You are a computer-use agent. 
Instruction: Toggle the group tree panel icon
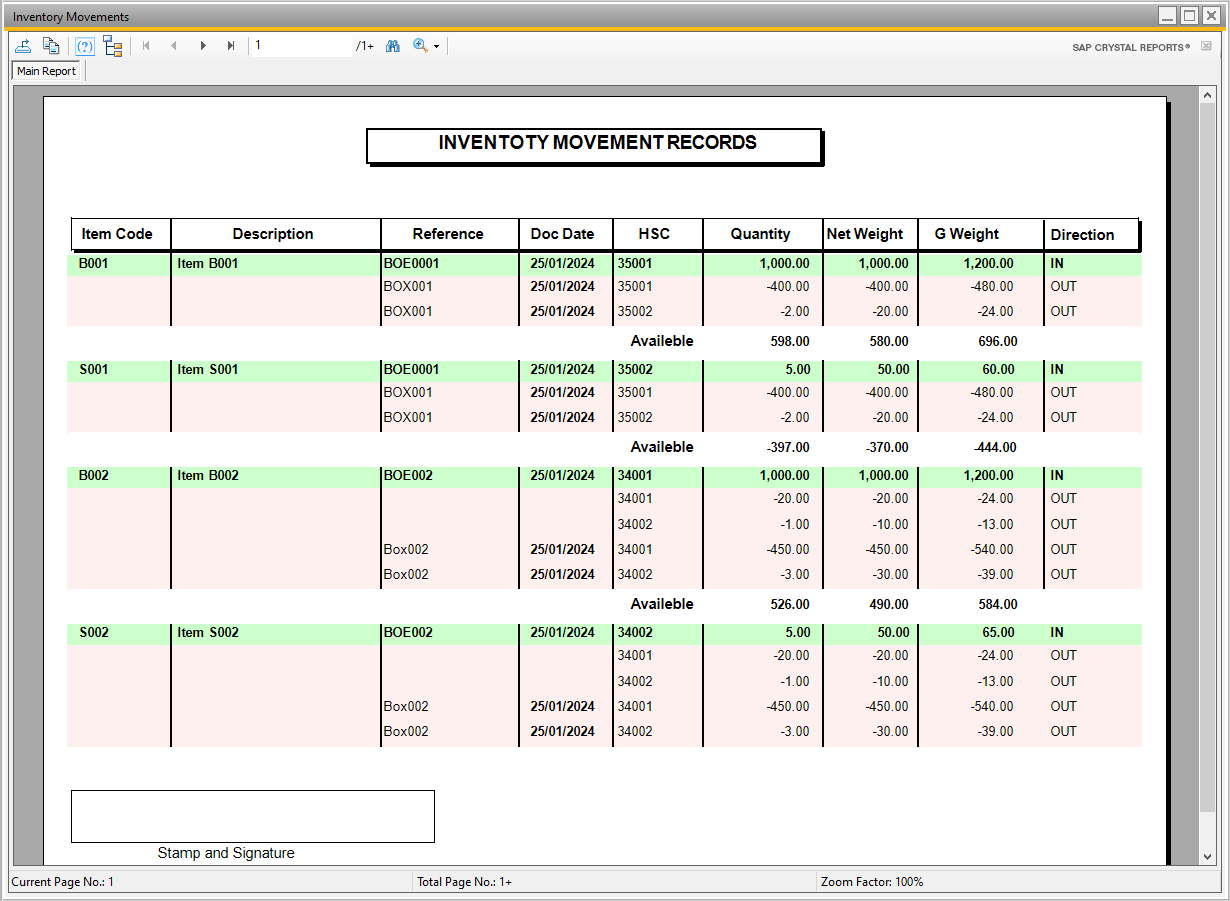tap(113, 46)
